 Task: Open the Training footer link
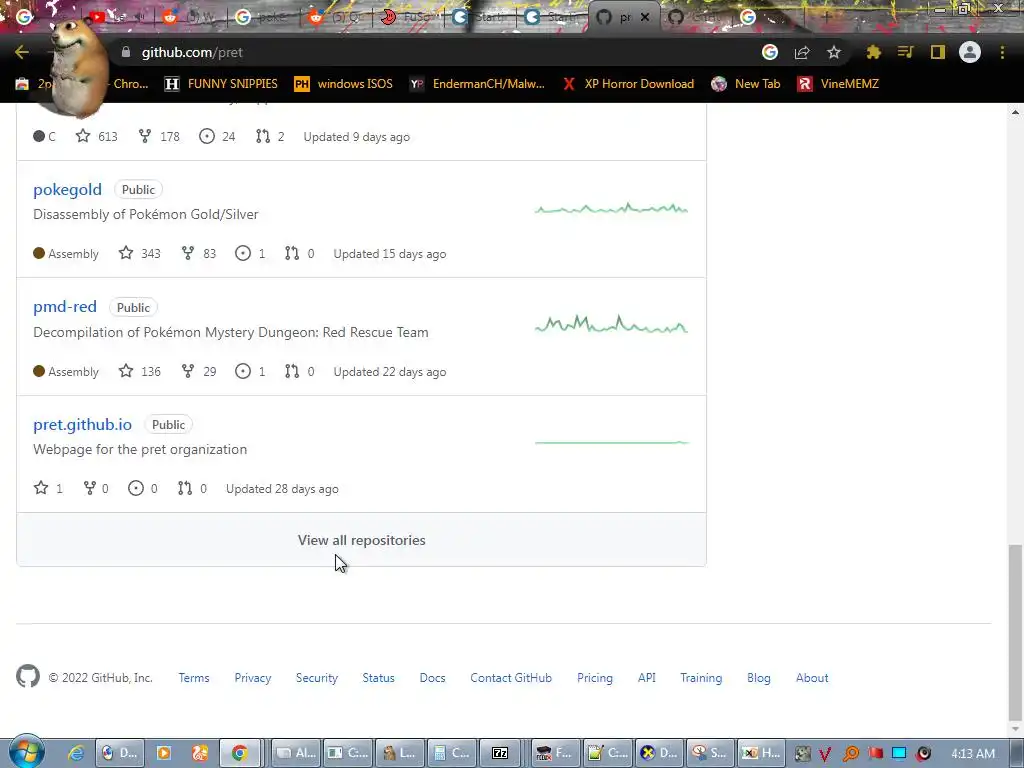coord(701,678)
